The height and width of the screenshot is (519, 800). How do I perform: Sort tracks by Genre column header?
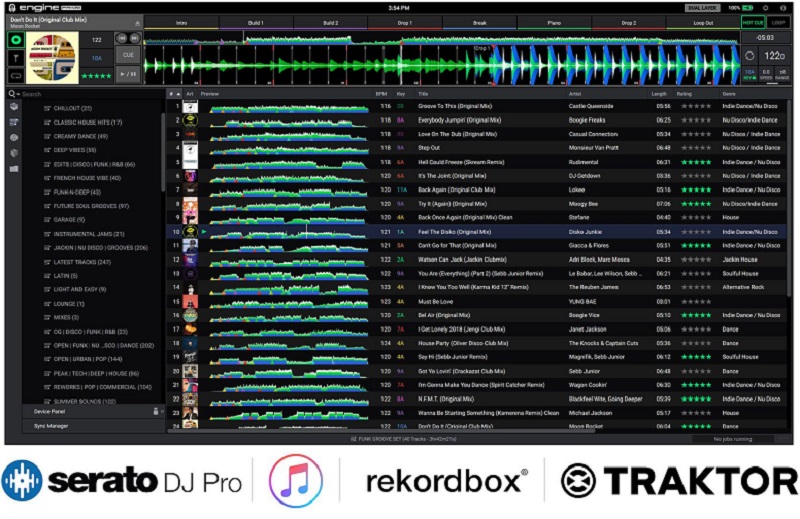pyautogui.click(x=729, y=94)
